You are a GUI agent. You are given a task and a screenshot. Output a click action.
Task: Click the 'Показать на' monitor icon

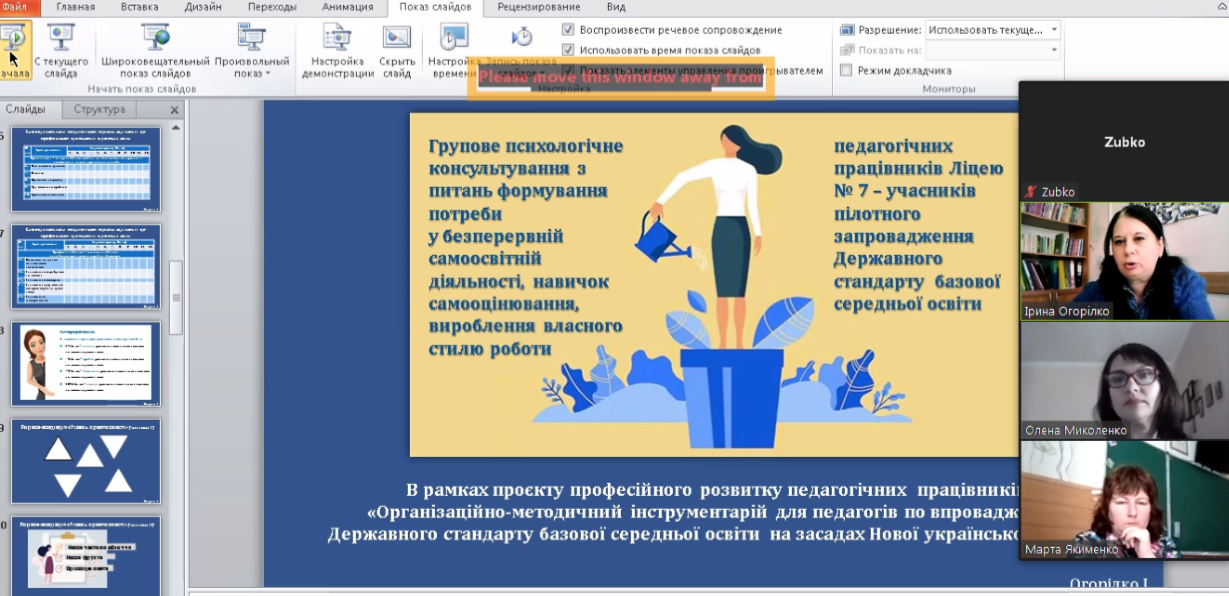tap(847, 50)
